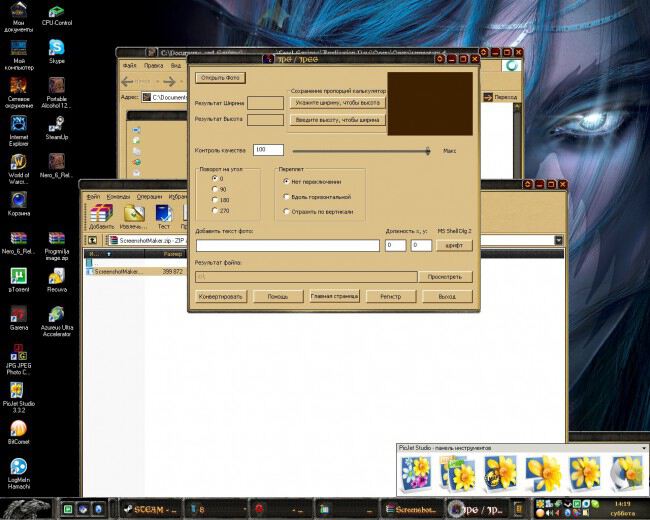The height and width of the screenshot is (520, 650).
Task: Switch to the STEAM taskbar button
Action: pyautogui.click(x=151, y=509)
